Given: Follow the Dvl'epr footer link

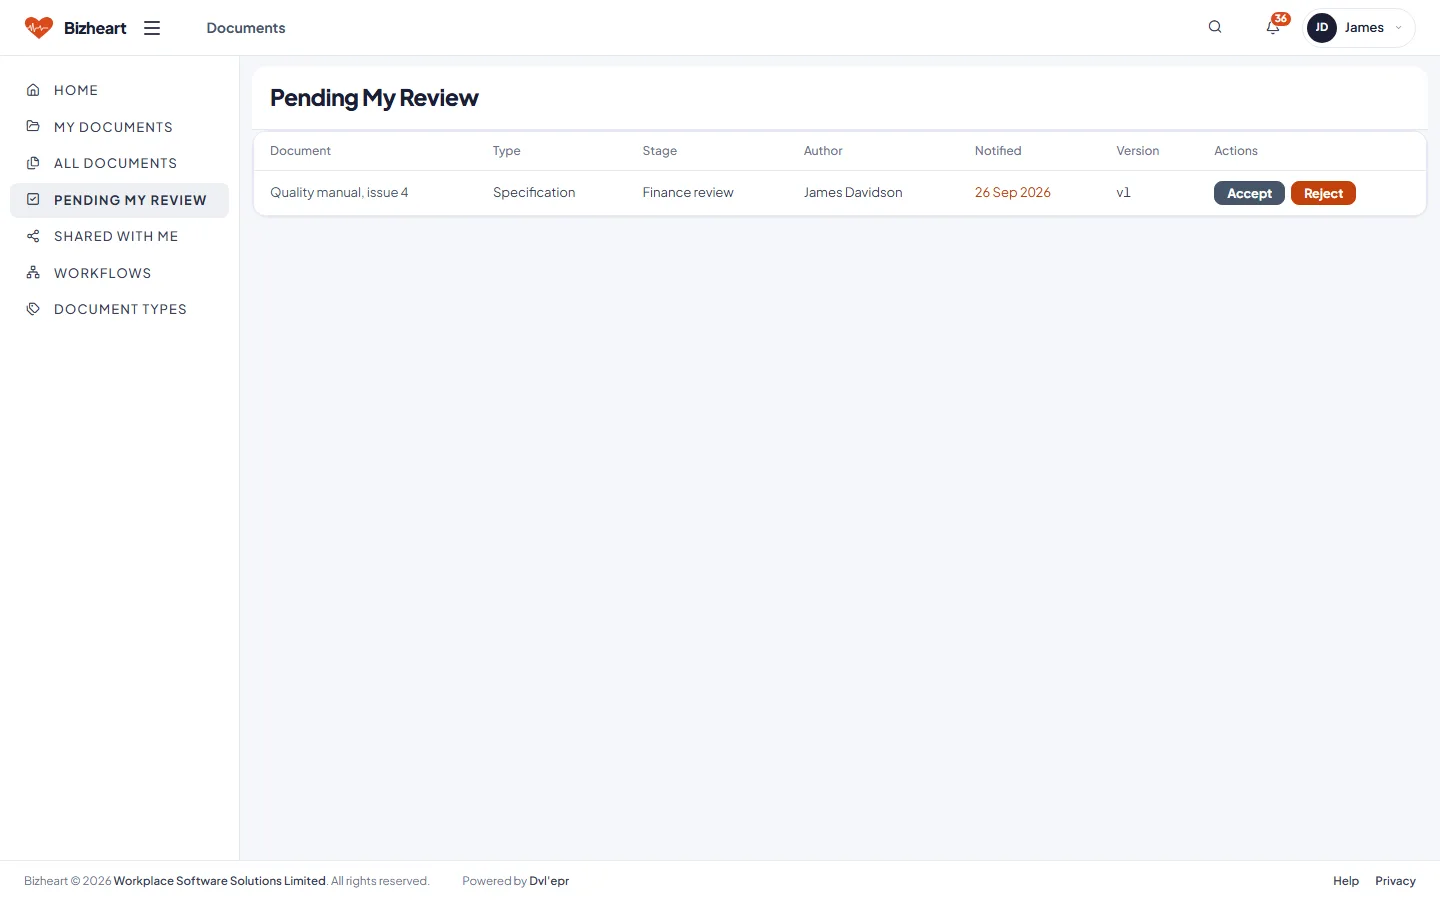Looking at the screenshot, I should 549,881.
